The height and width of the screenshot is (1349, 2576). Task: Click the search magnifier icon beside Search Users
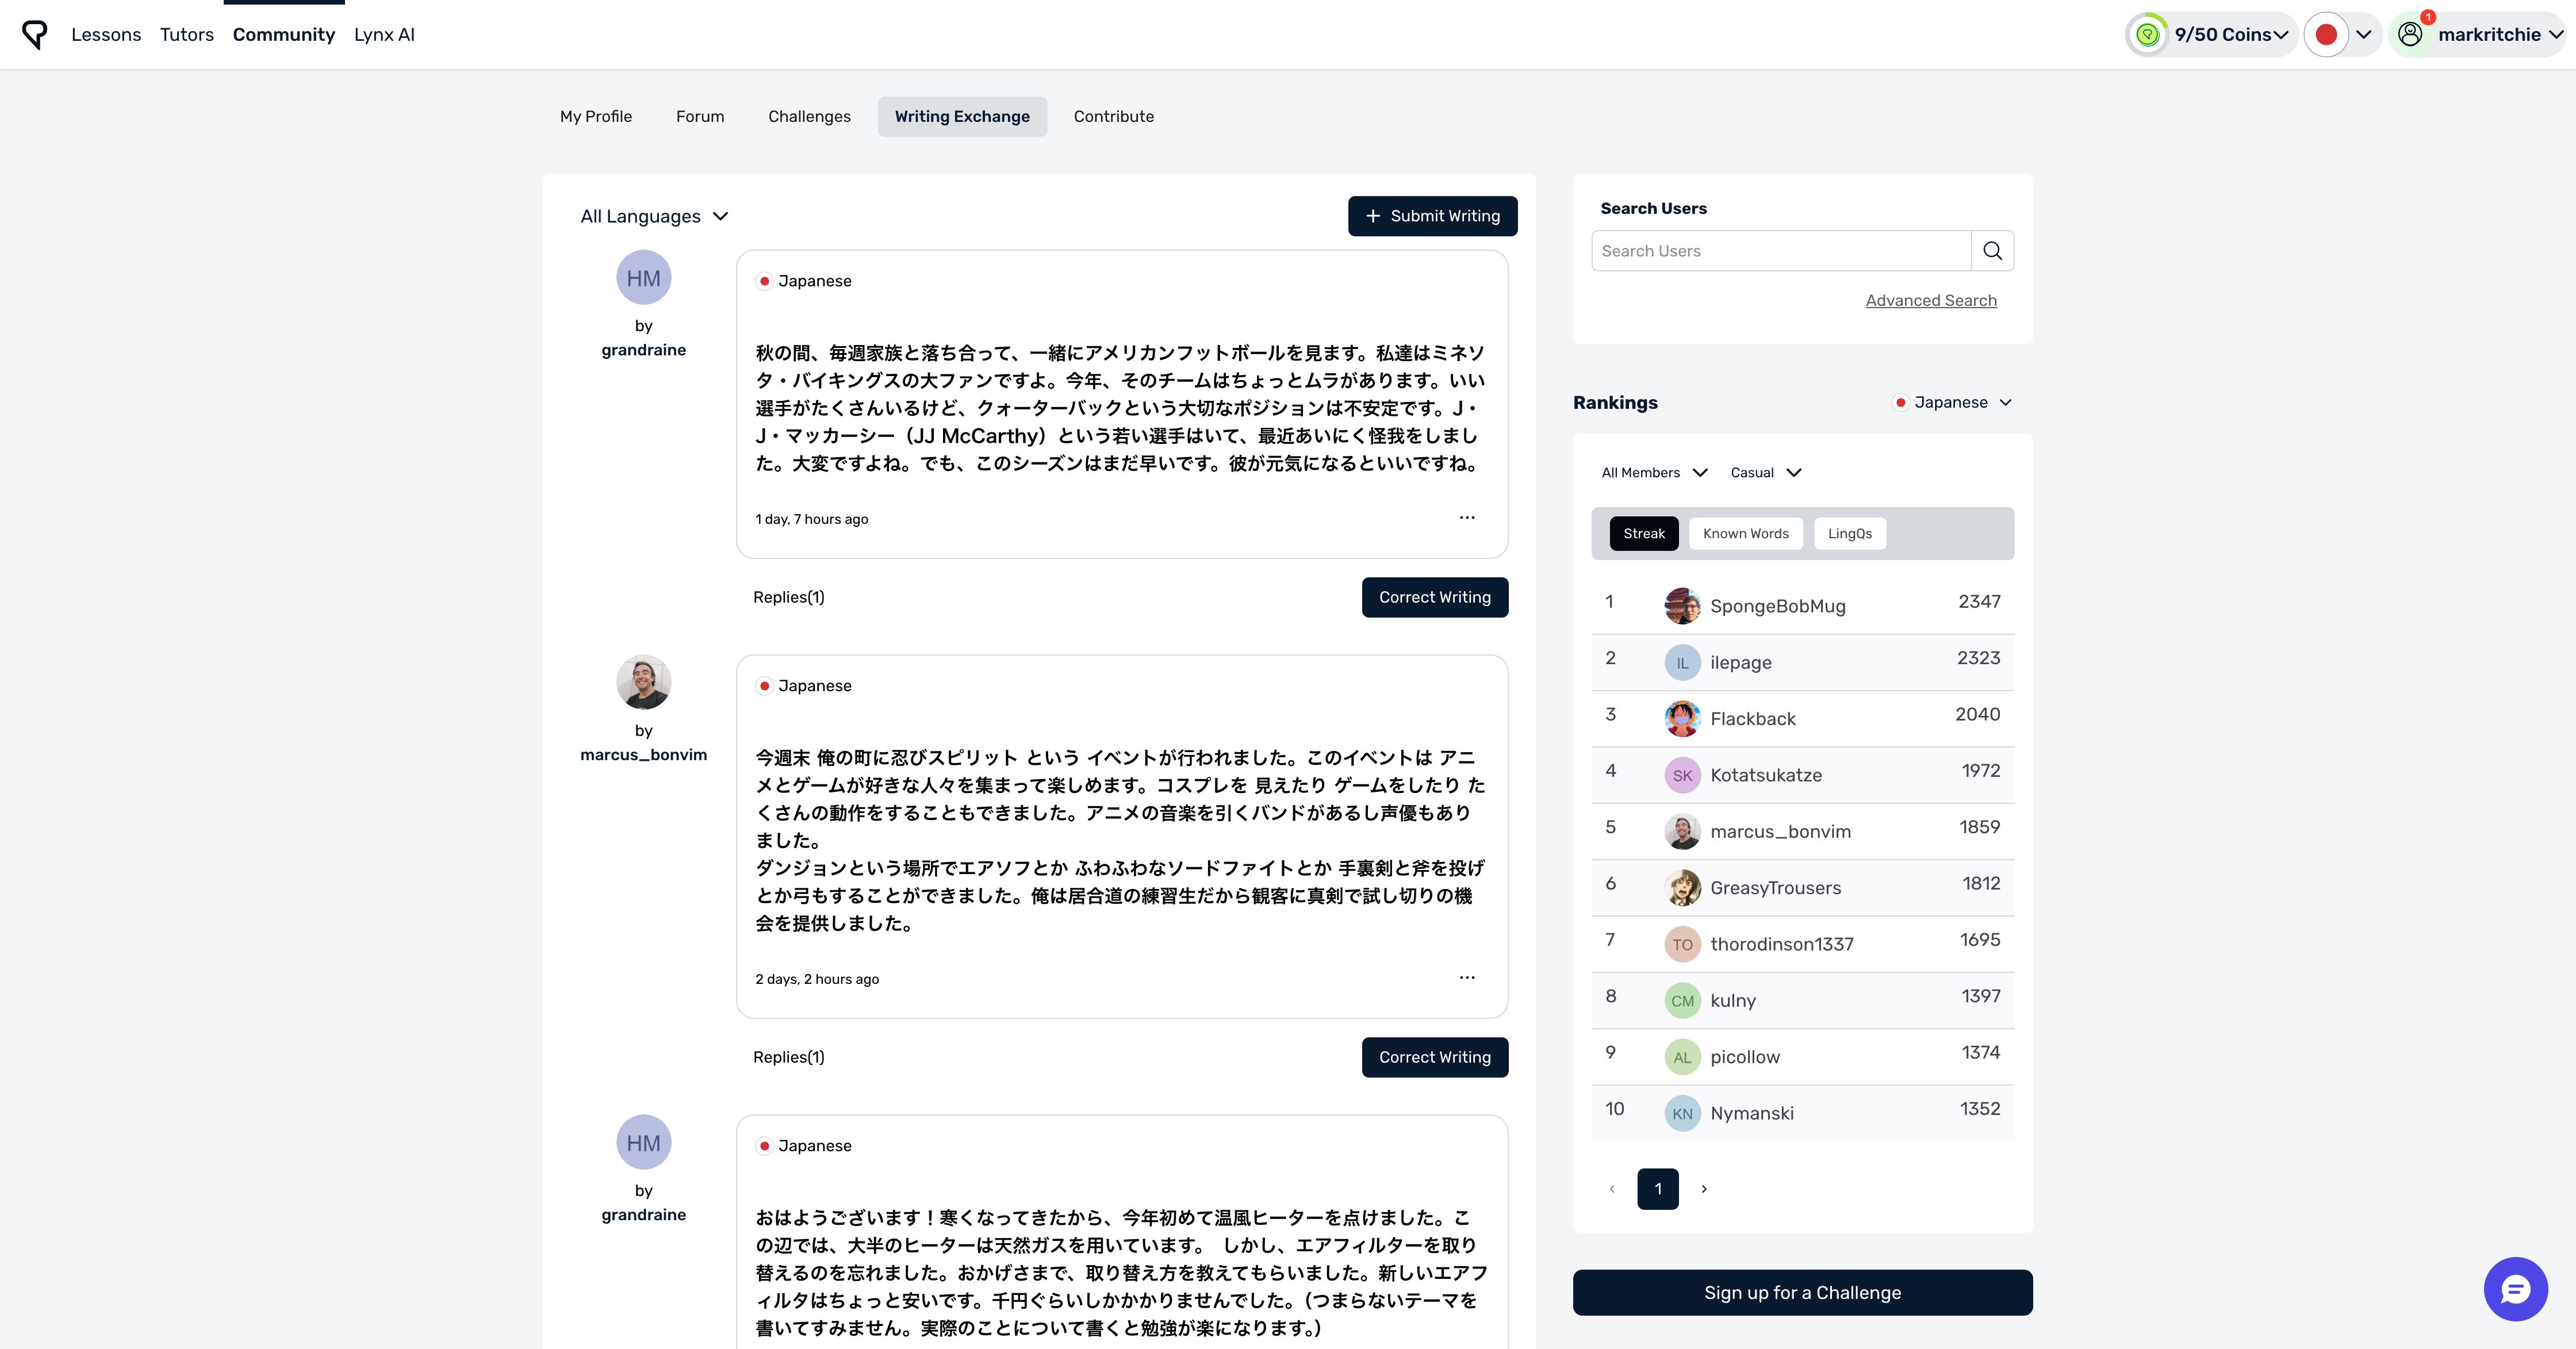pyautogui.click(x=1993, y=250)
